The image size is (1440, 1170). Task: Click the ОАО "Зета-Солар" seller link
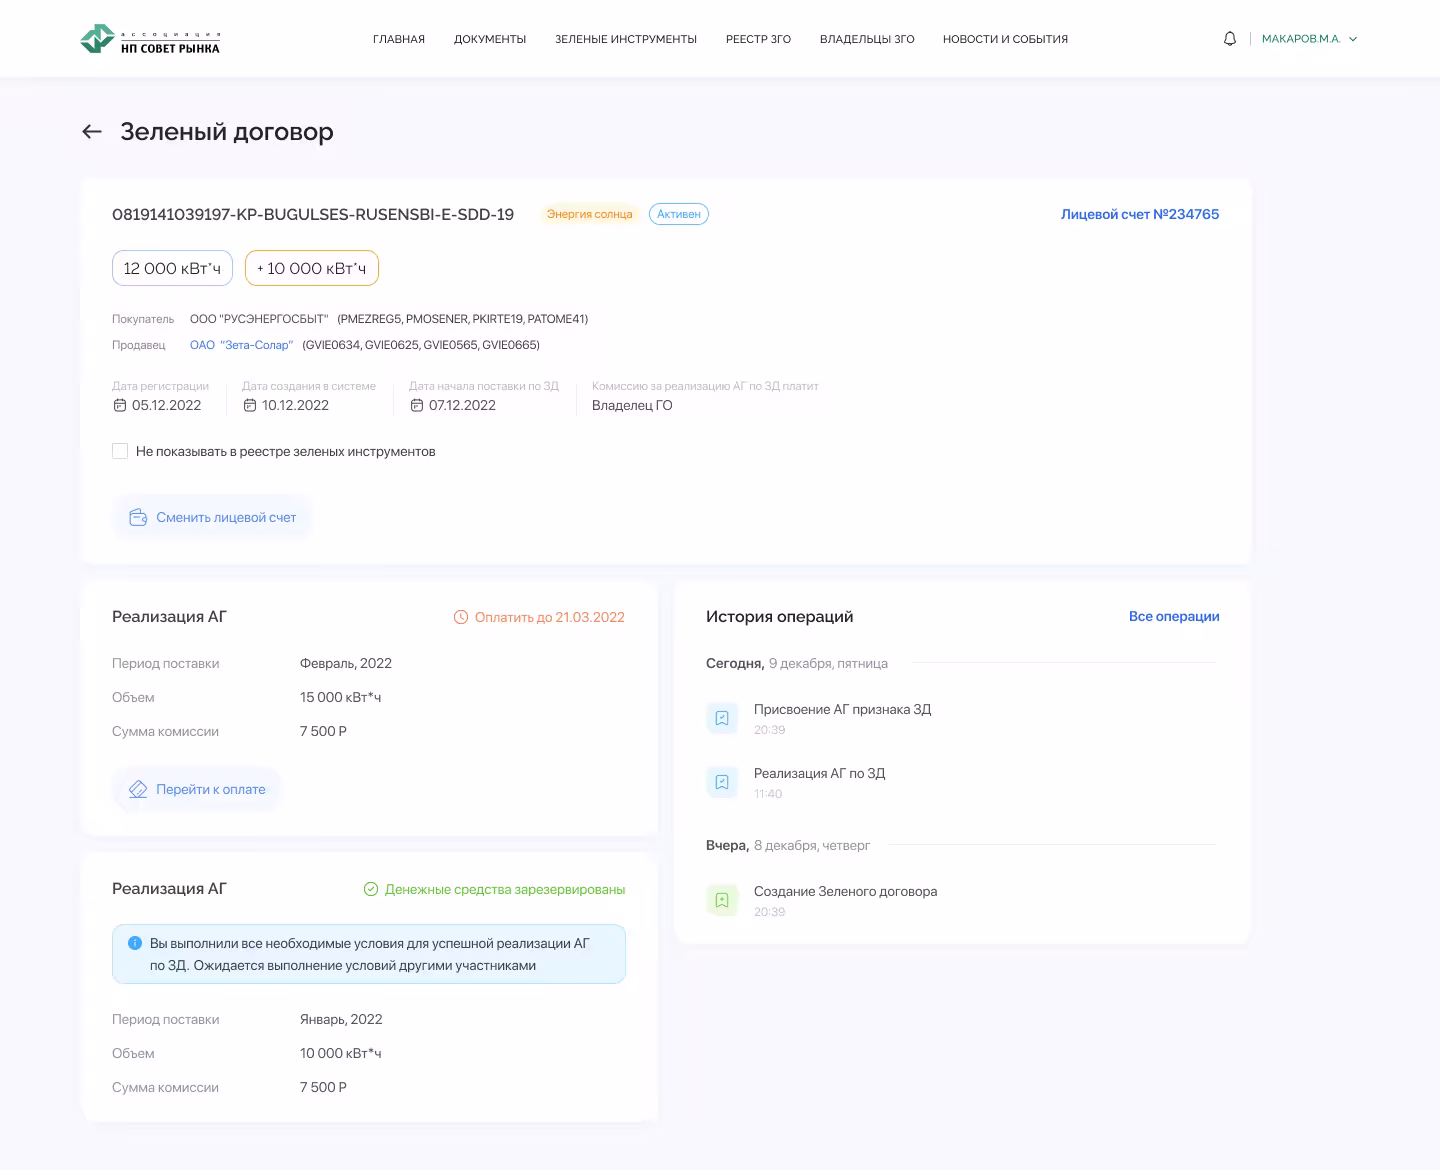pyautogui.click(x=241, y=345)
